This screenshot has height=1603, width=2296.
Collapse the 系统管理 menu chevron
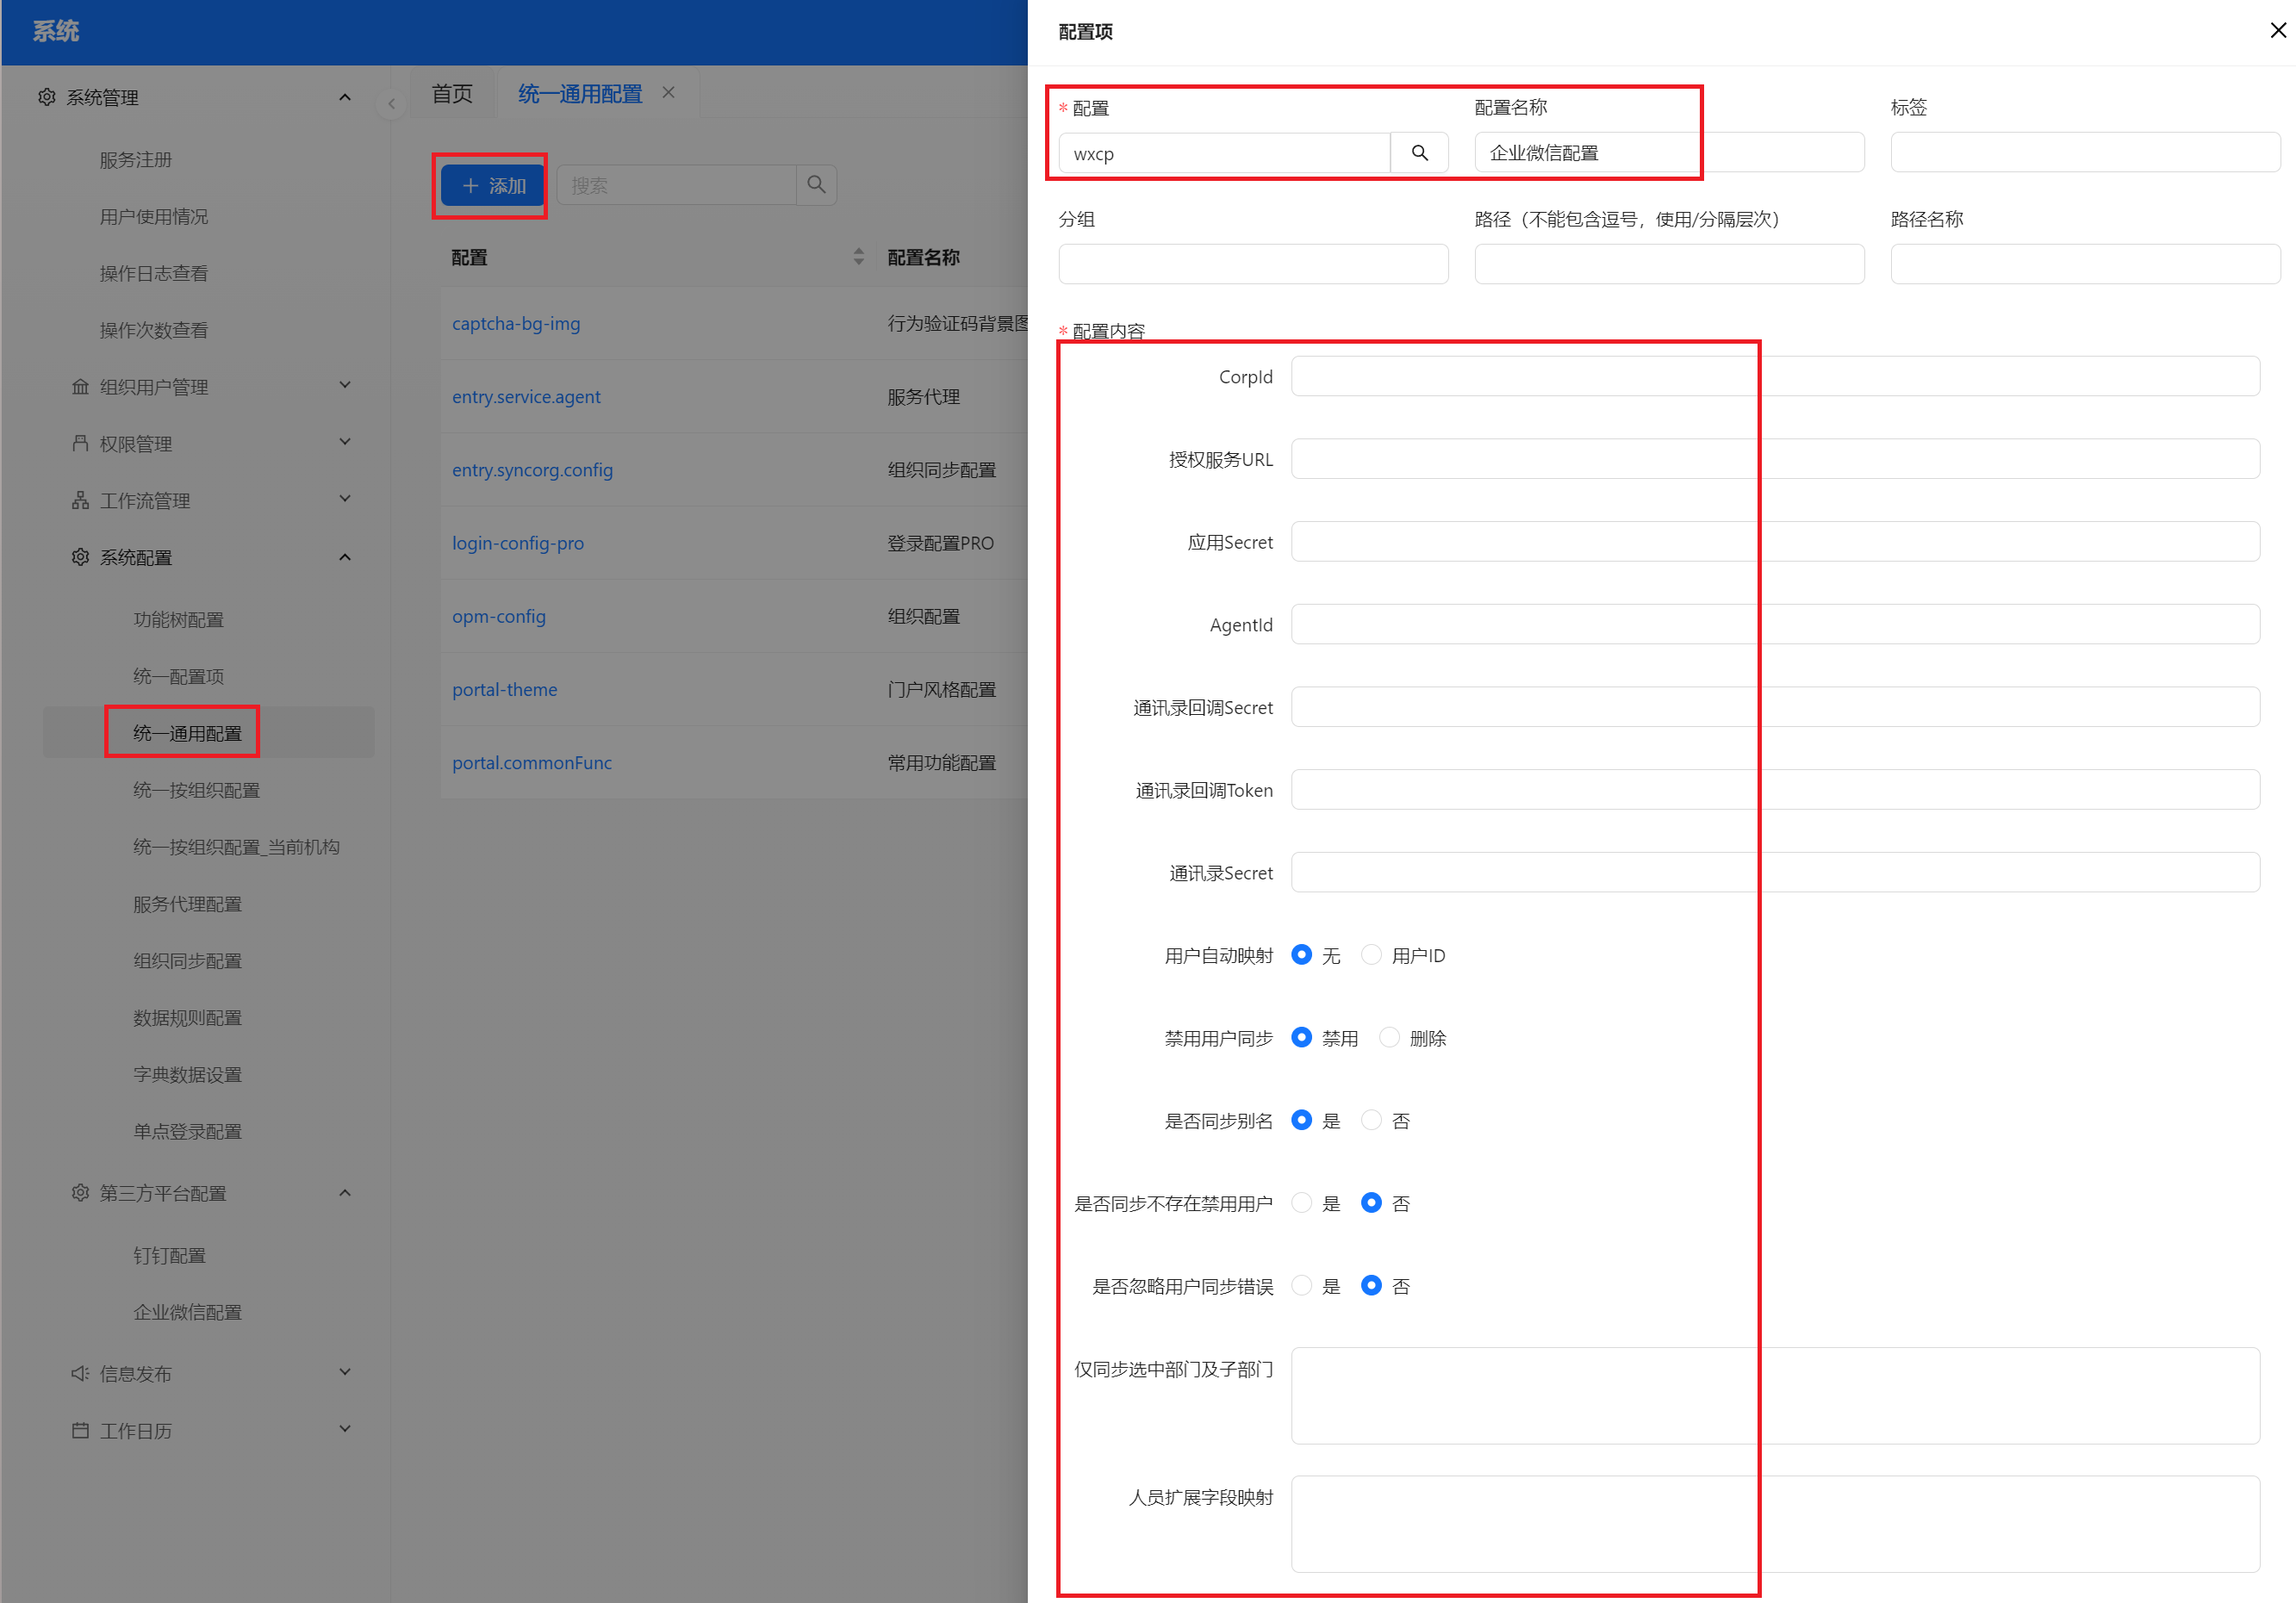pos(345,97)
